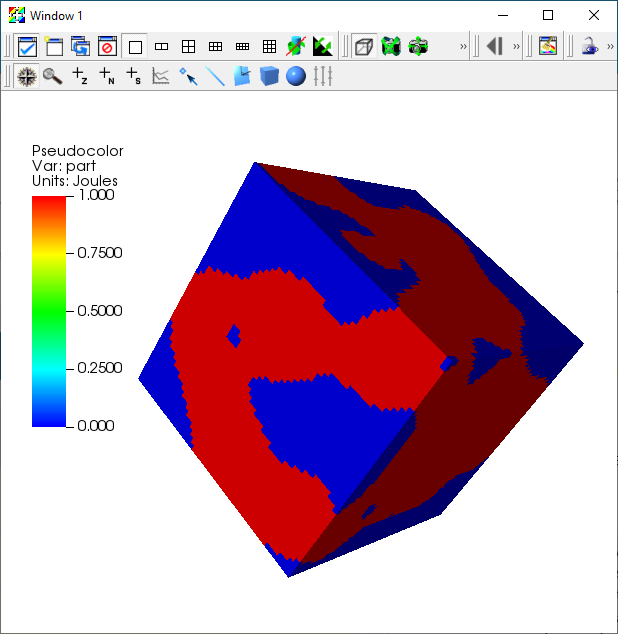The height and width of the screenshot is (634, 618).
Task: Click the clear window paintbrush icon
Action: pyautogui.click(x=548, y=46)
